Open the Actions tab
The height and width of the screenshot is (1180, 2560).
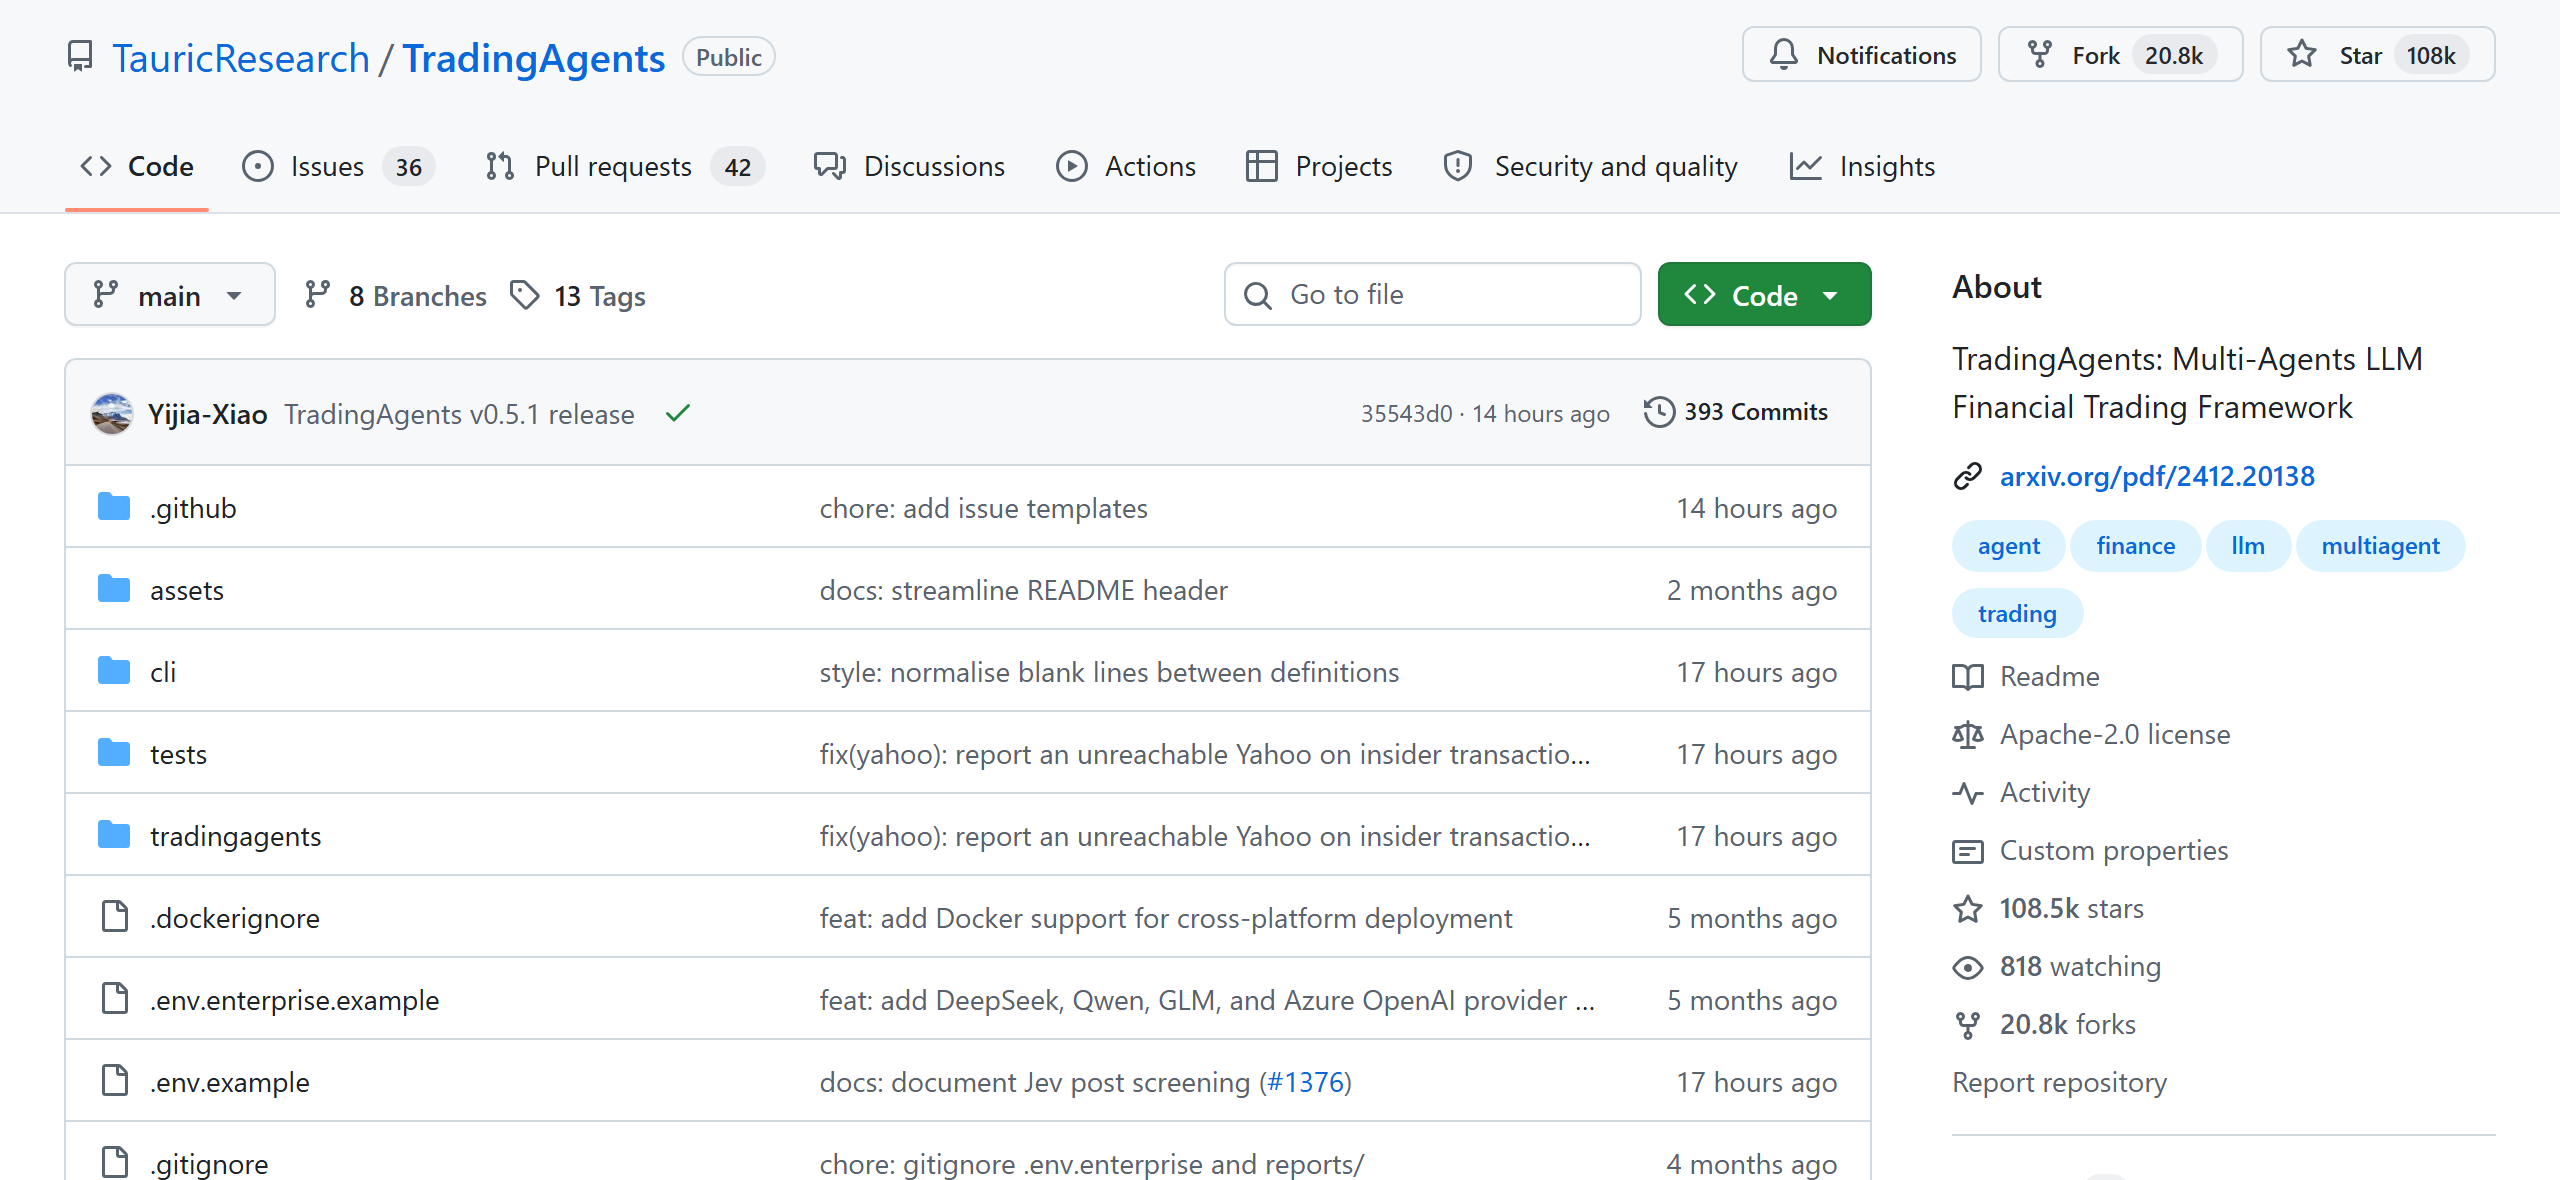(1126, 166)
